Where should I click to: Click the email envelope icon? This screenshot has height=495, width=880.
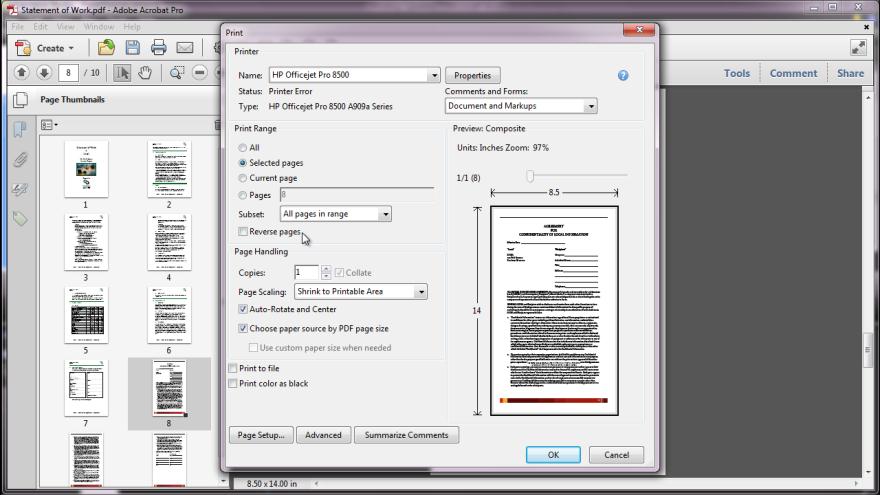(x=185, y=48)
